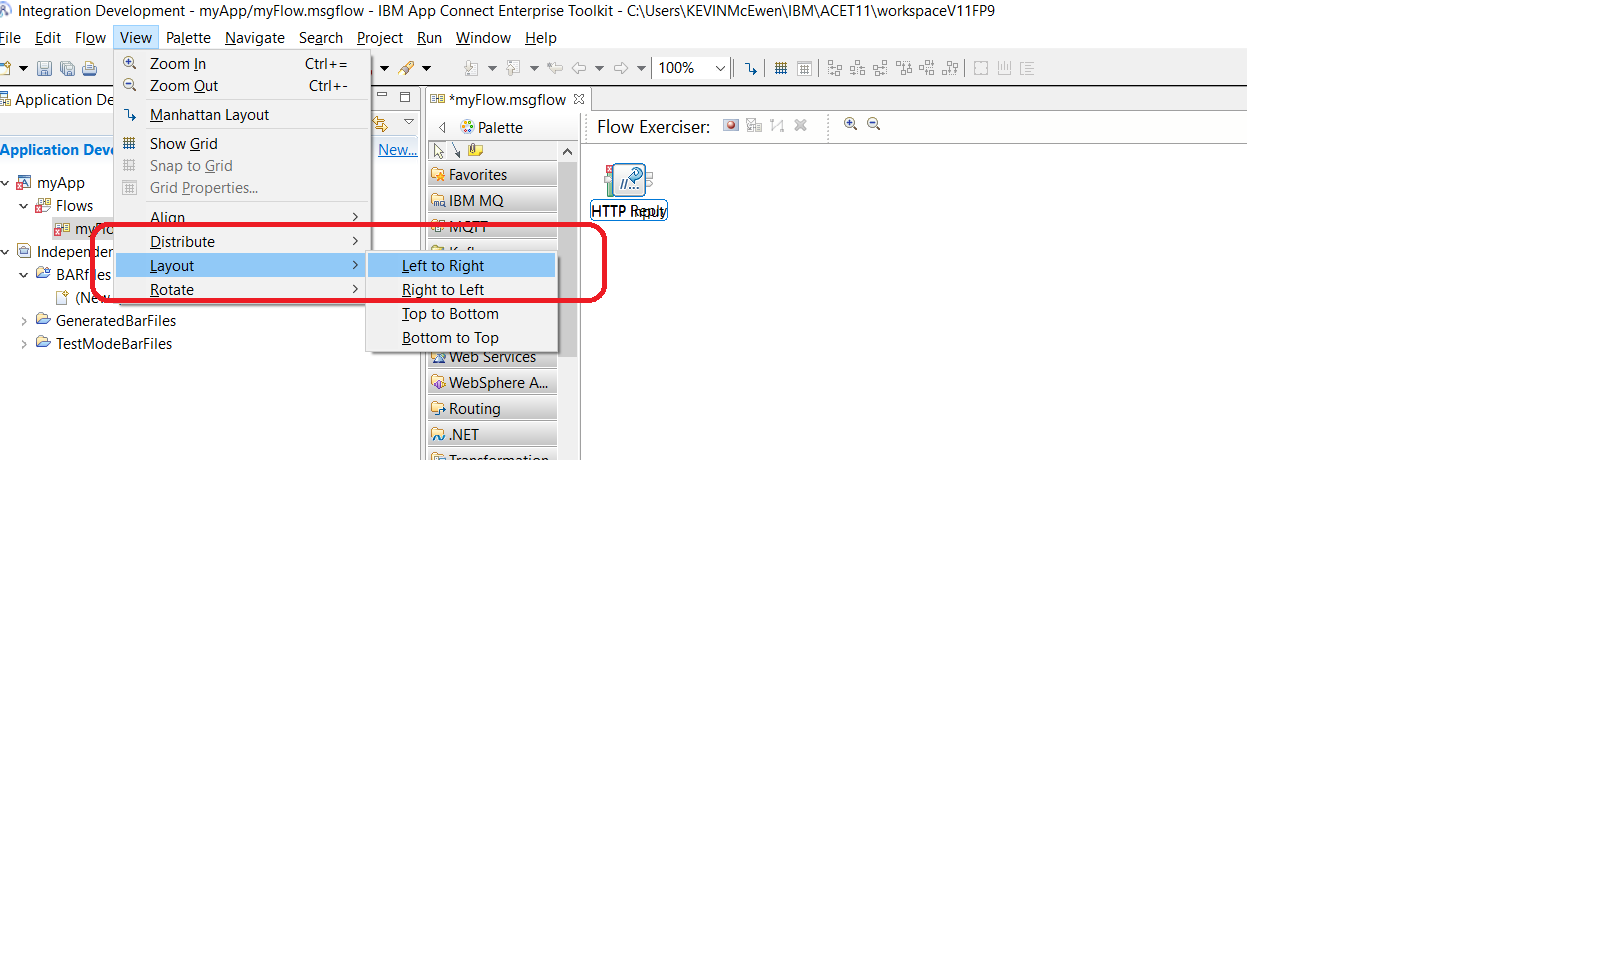Image resolution: width=1622 pixels, height=964 pixels.
Task: Open the 100% zoom level dropdown
Action: click(720, 69)
